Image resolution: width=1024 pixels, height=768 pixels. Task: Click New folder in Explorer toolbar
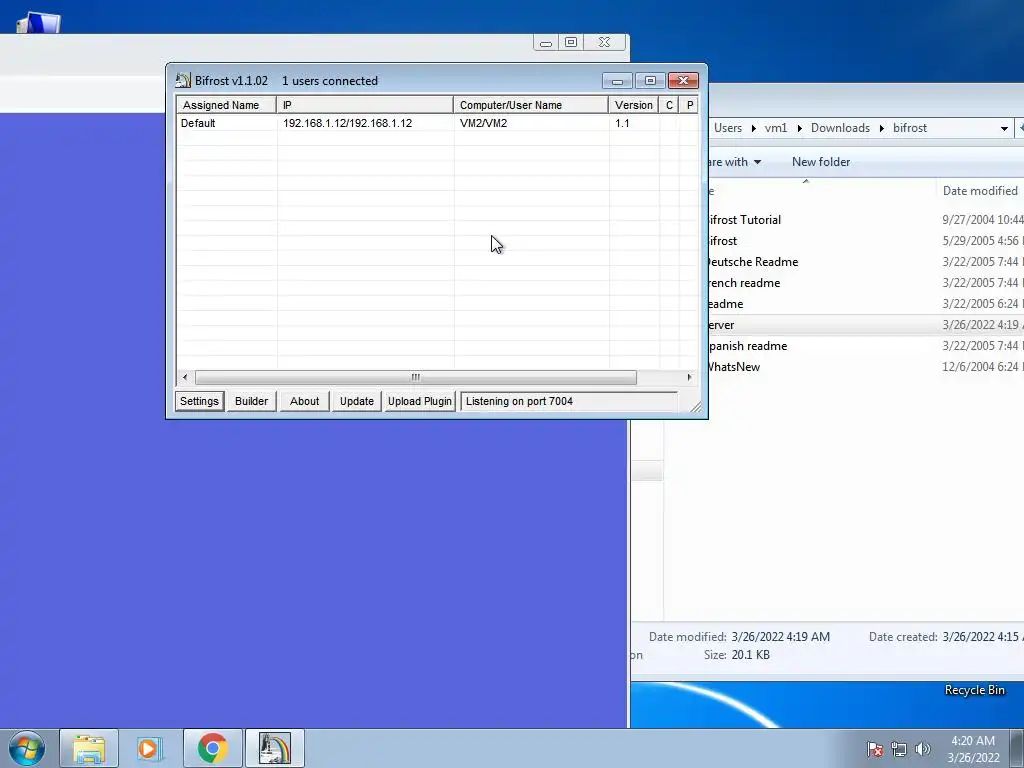click(821, 162)
